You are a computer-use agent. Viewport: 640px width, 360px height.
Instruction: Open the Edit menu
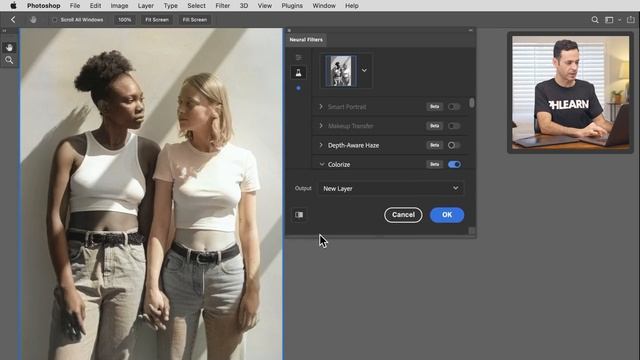[x=95, y=6]
